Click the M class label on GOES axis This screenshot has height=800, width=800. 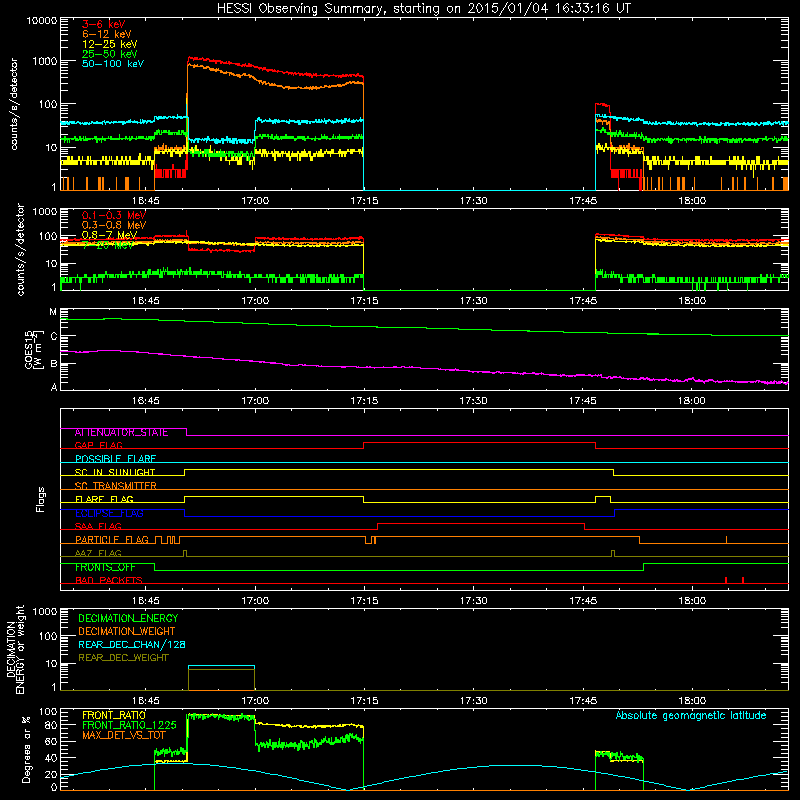pyautogui.click(x=53, y=312)
